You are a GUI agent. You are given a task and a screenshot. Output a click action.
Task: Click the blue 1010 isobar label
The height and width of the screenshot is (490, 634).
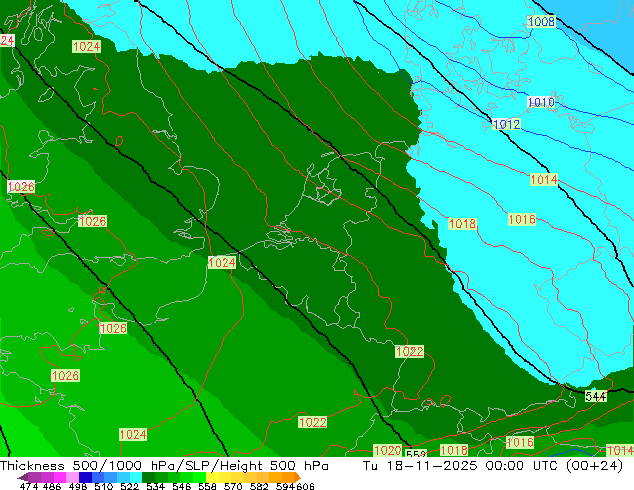pyautogui.click(x=541, y=102)
